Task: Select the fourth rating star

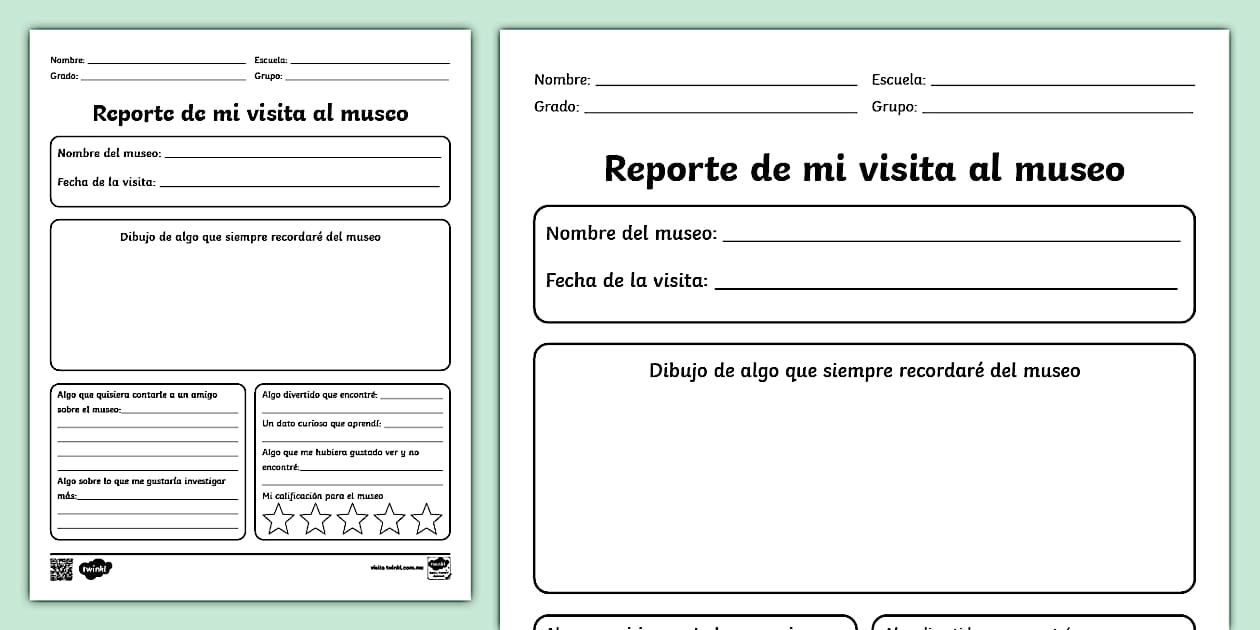Action: [x=390, y=519]
